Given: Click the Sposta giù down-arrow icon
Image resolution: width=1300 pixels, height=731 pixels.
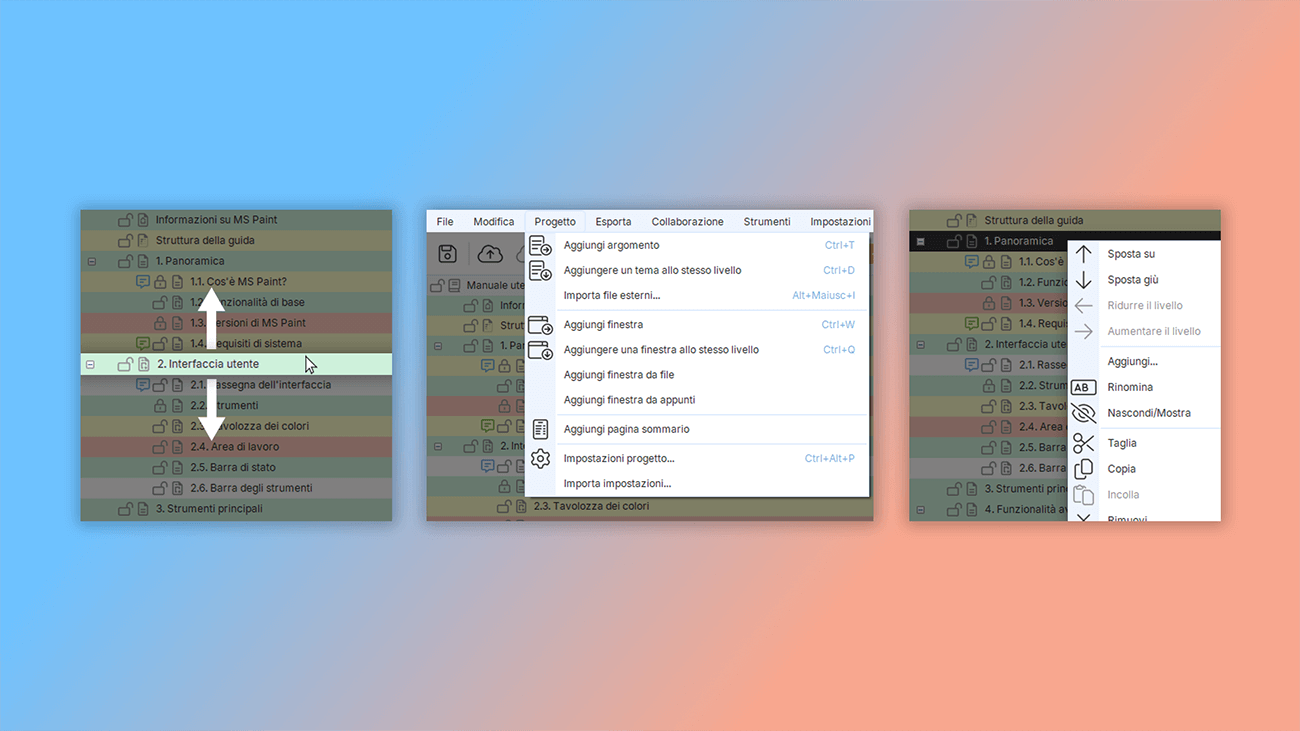Looking at the screenshot, I should tap(1084, 279).
